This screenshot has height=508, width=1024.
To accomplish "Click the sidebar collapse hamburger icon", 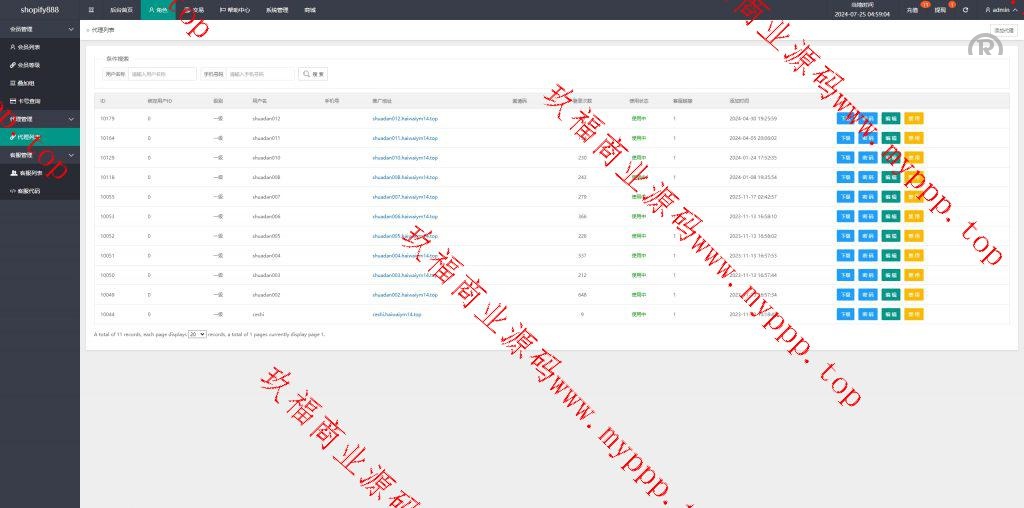I will [x=92, y=9].
